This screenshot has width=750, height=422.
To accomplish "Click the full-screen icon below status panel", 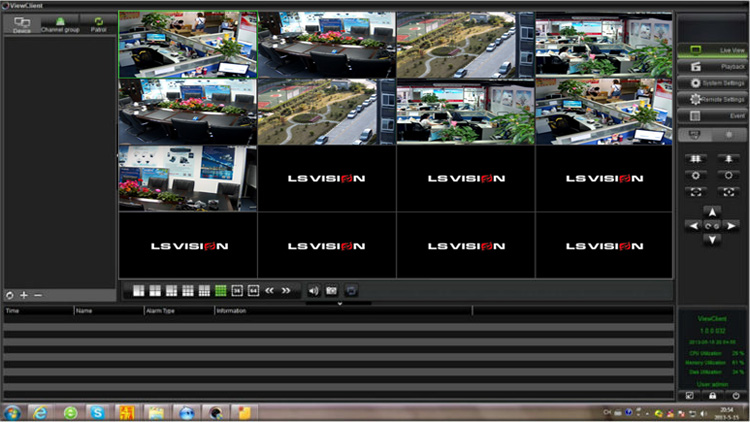I will point(689,396).
